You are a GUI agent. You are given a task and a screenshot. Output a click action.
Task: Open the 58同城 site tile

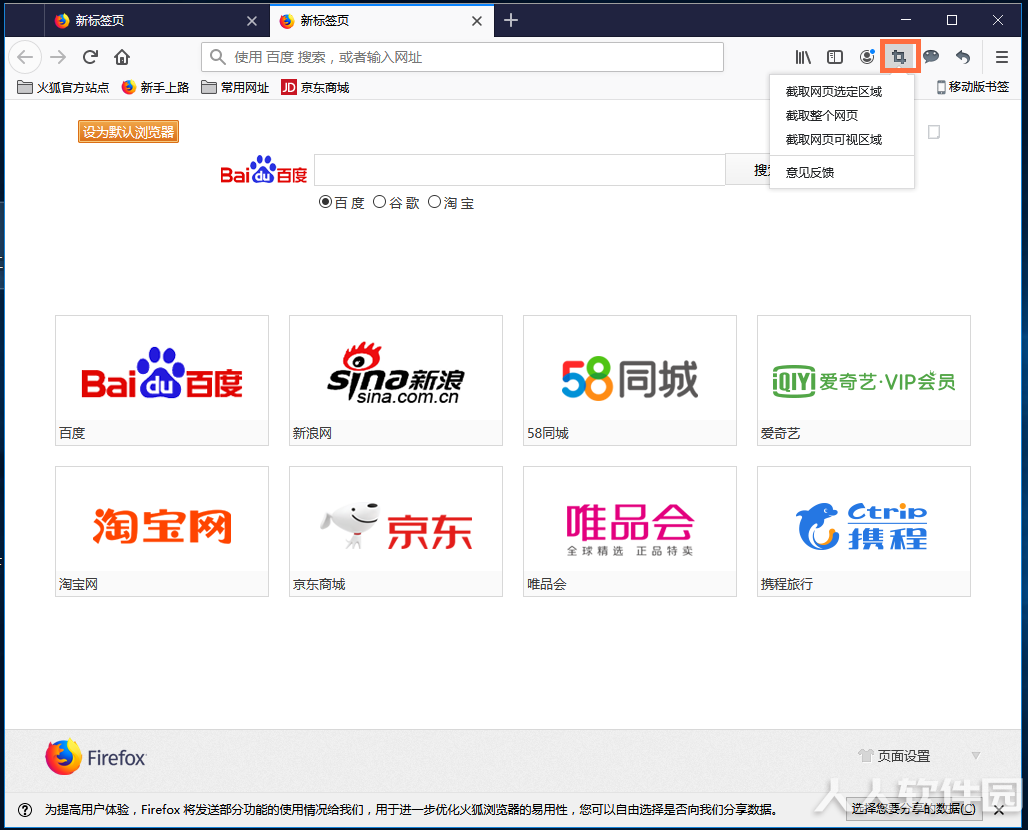tap(630, 380)
